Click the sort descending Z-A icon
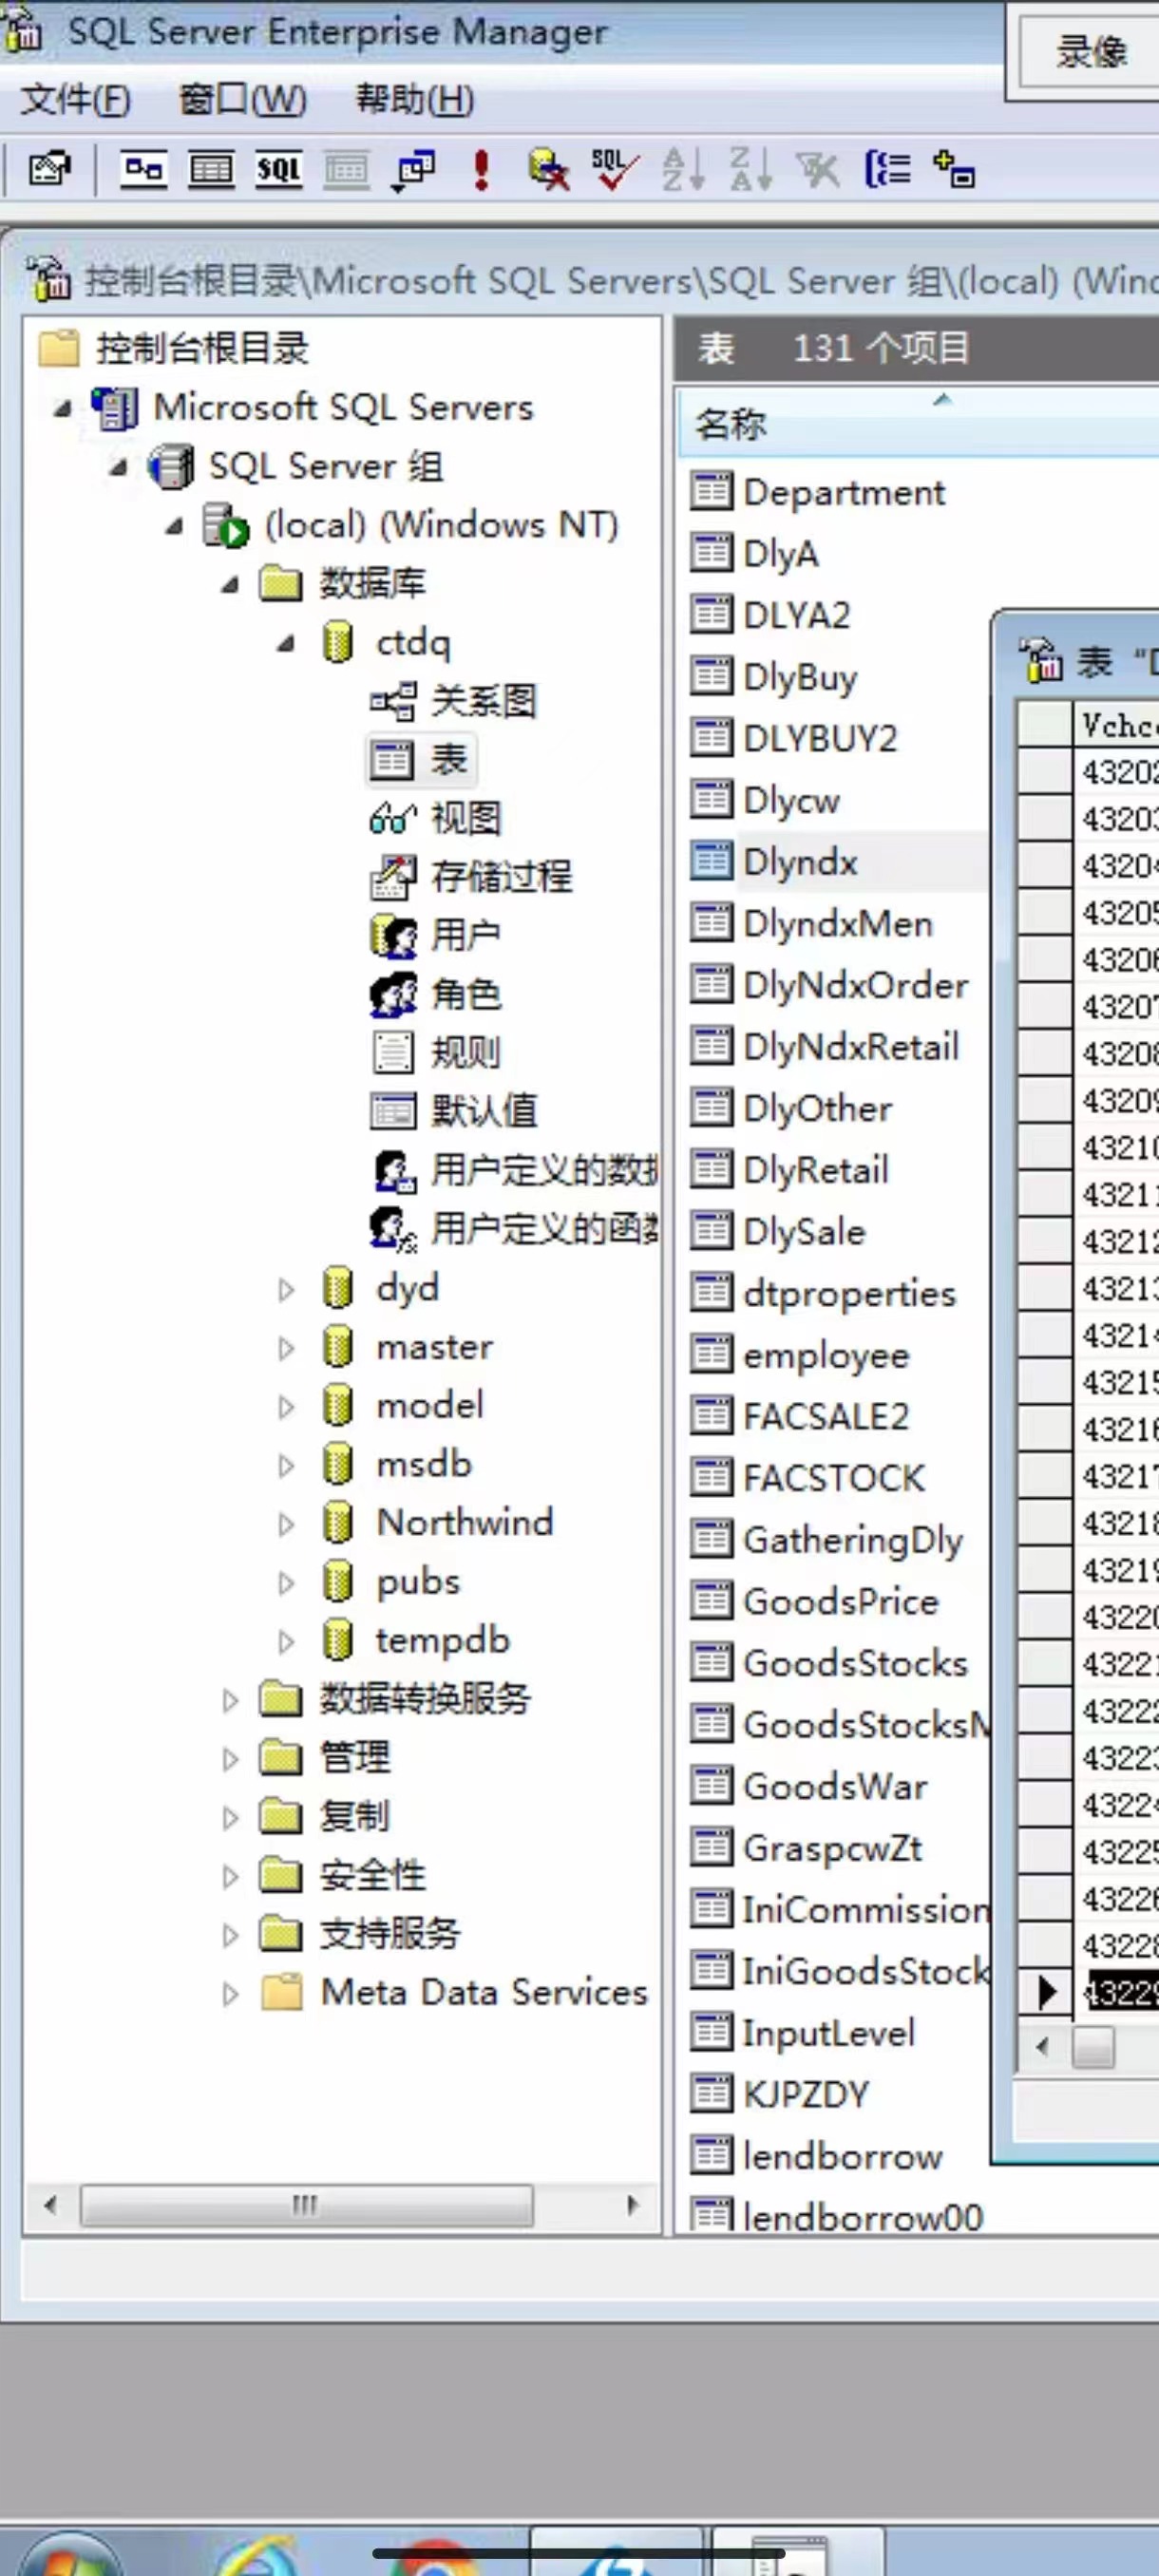This screenshot has width=1159, height=2576. coord(751,170)
